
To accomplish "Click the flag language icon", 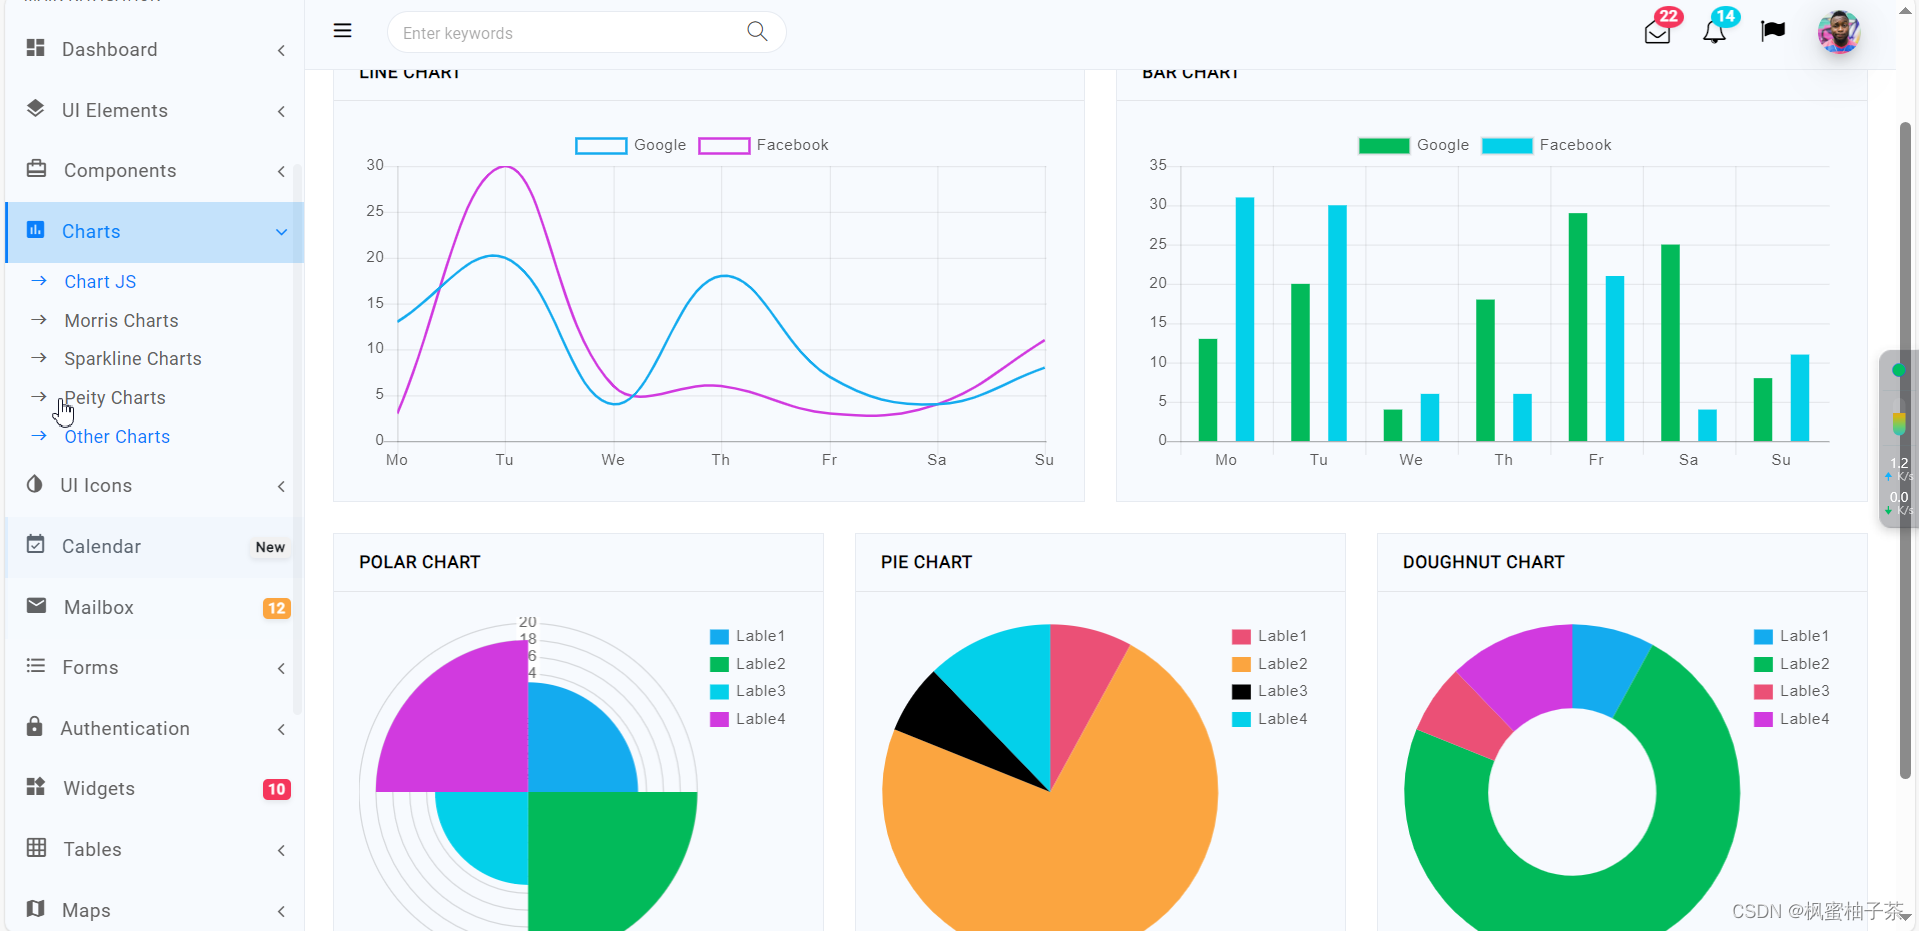I will coord(1773,31).
